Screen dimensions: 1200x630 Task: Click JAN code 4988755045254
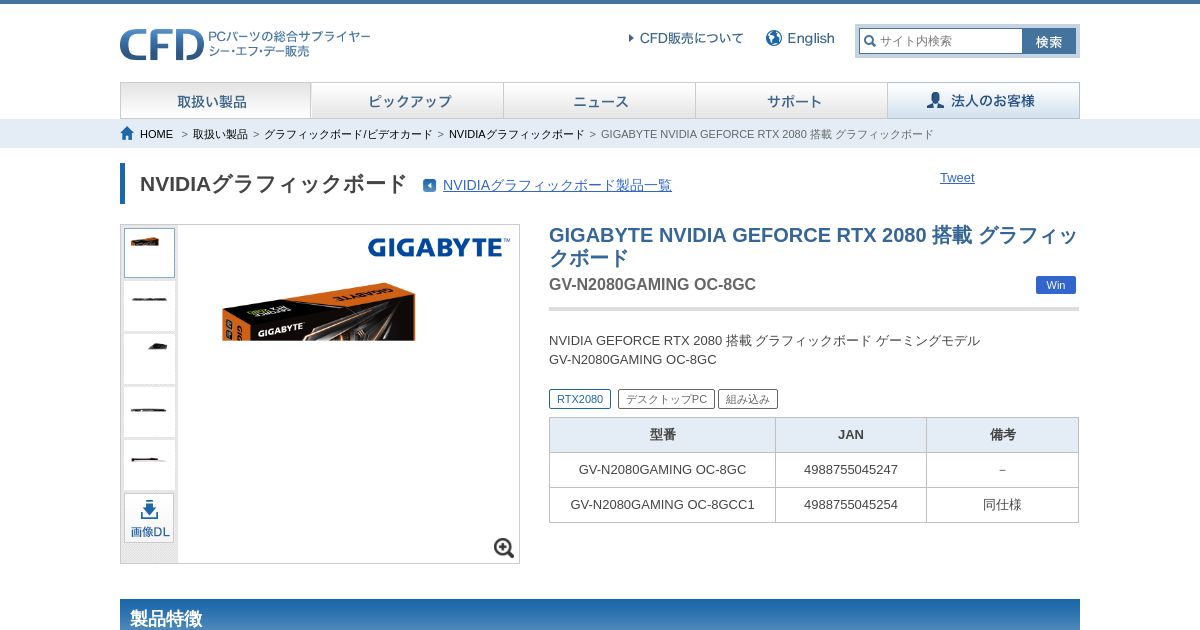point(851,505)
